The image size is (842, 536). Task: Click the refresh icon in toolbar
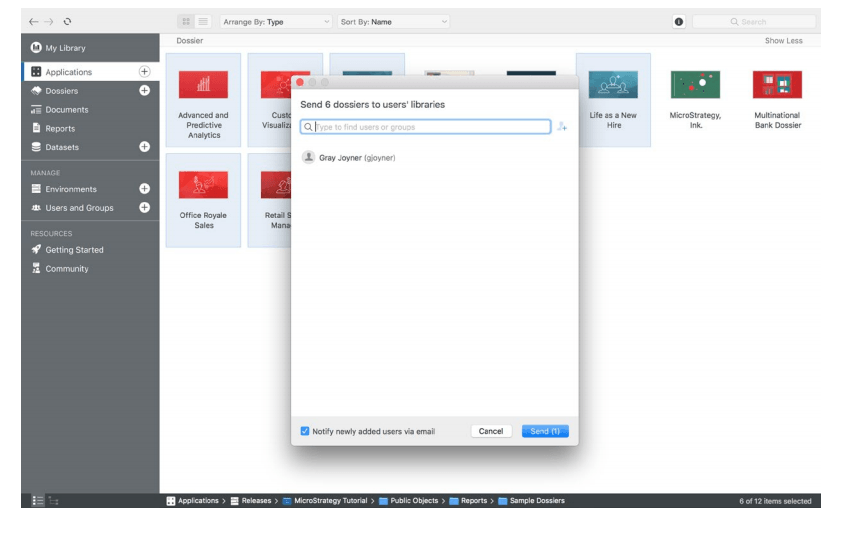(67, 22)
